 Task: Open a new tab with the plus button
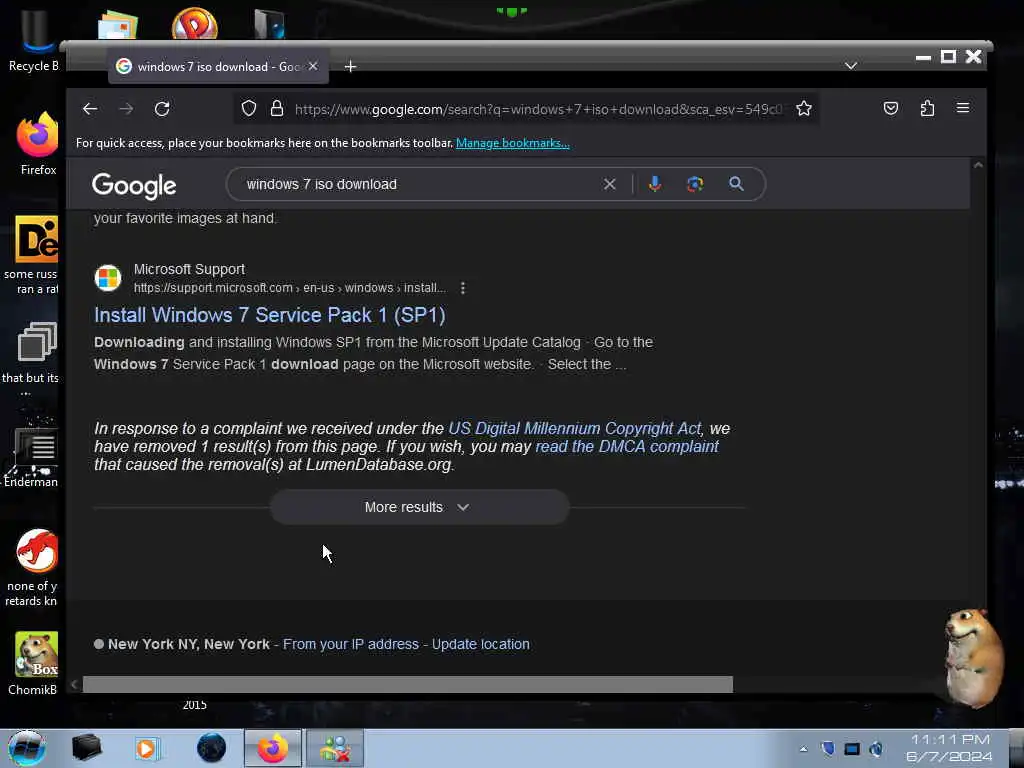350,67
